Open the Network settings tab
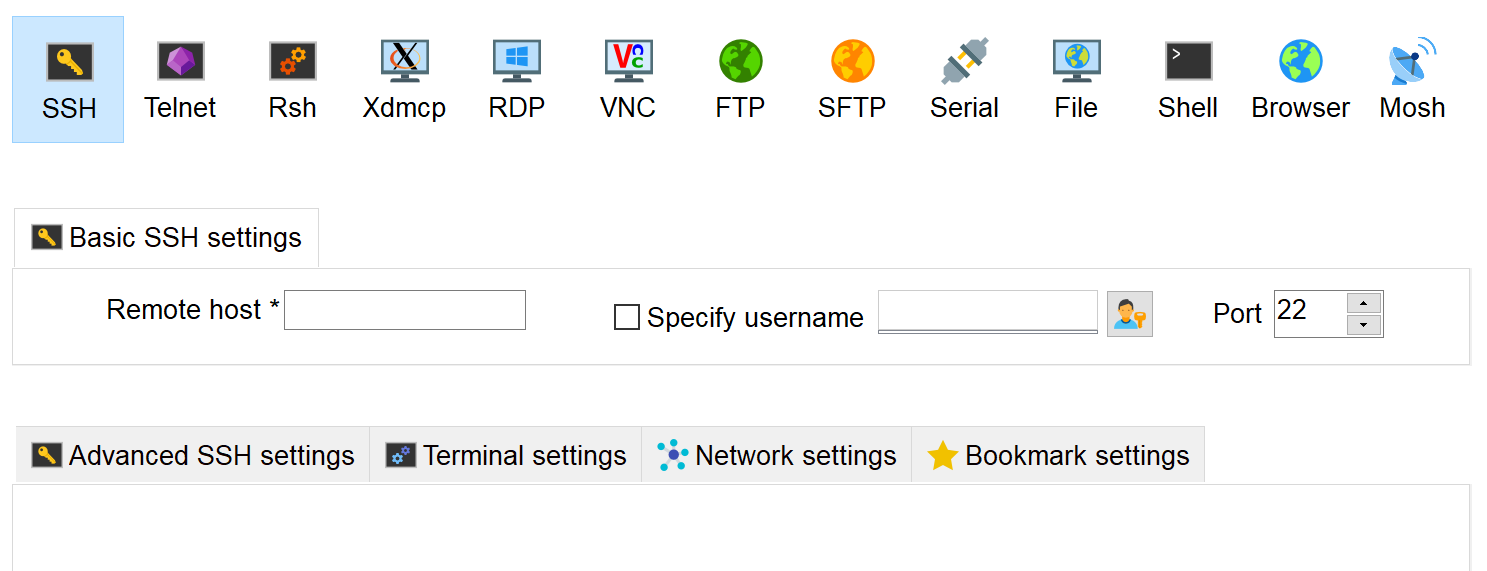 coord(777,456)
